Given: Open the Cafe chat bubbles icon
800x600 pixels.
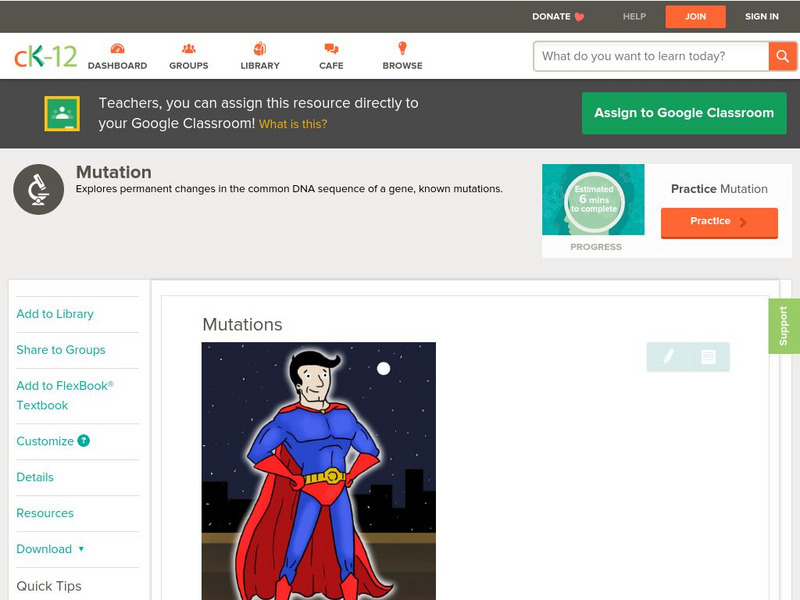Looking at the screenshot, I should pos(331,48).
